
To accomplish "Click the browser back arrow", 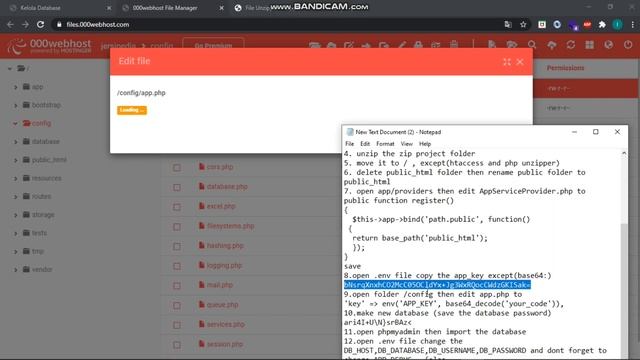I will 10,24.
